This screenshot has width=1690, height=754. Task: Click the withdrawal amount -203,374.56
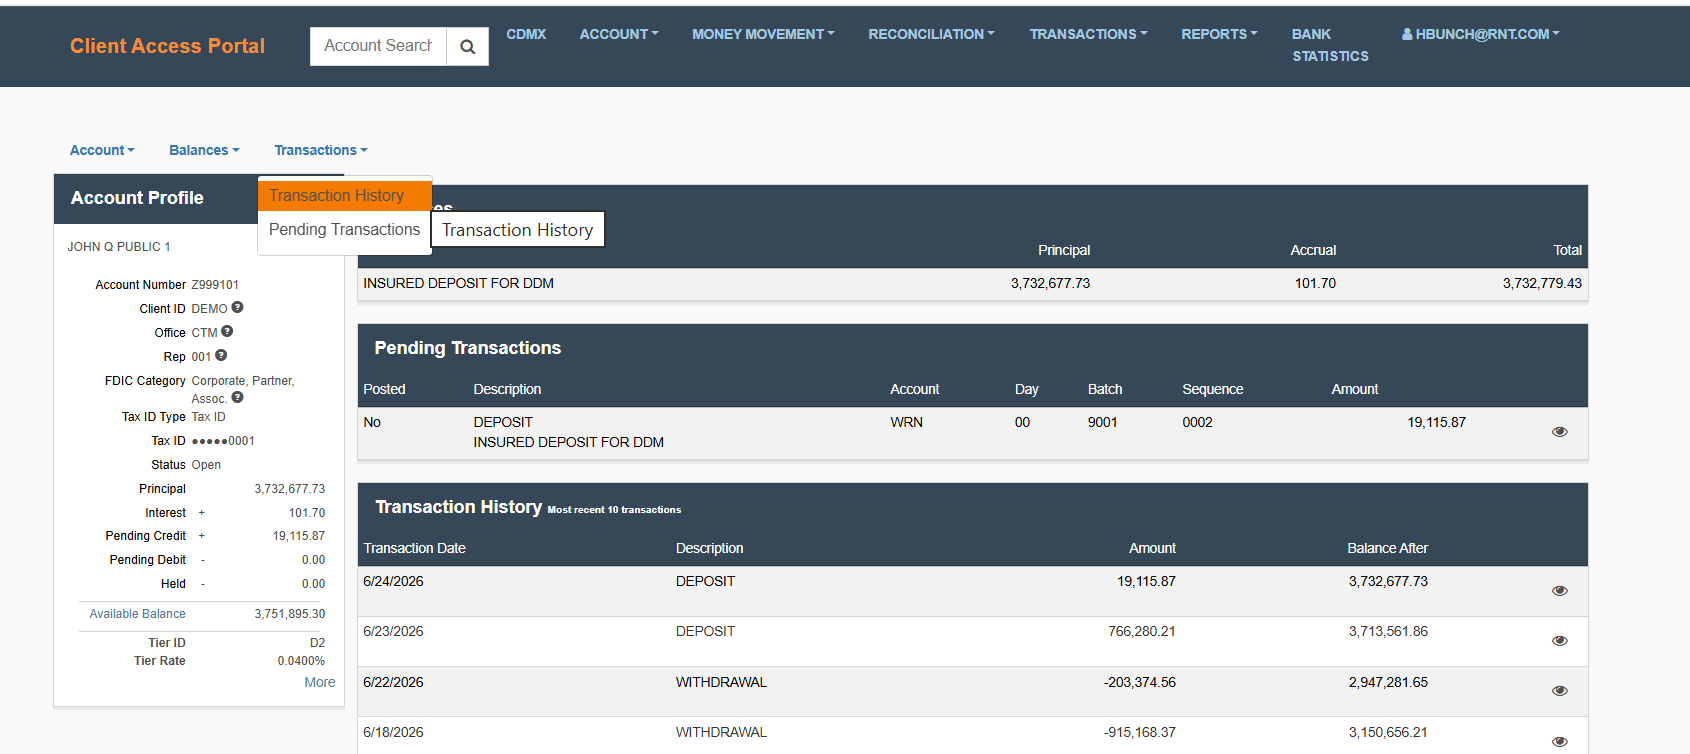1140,682
